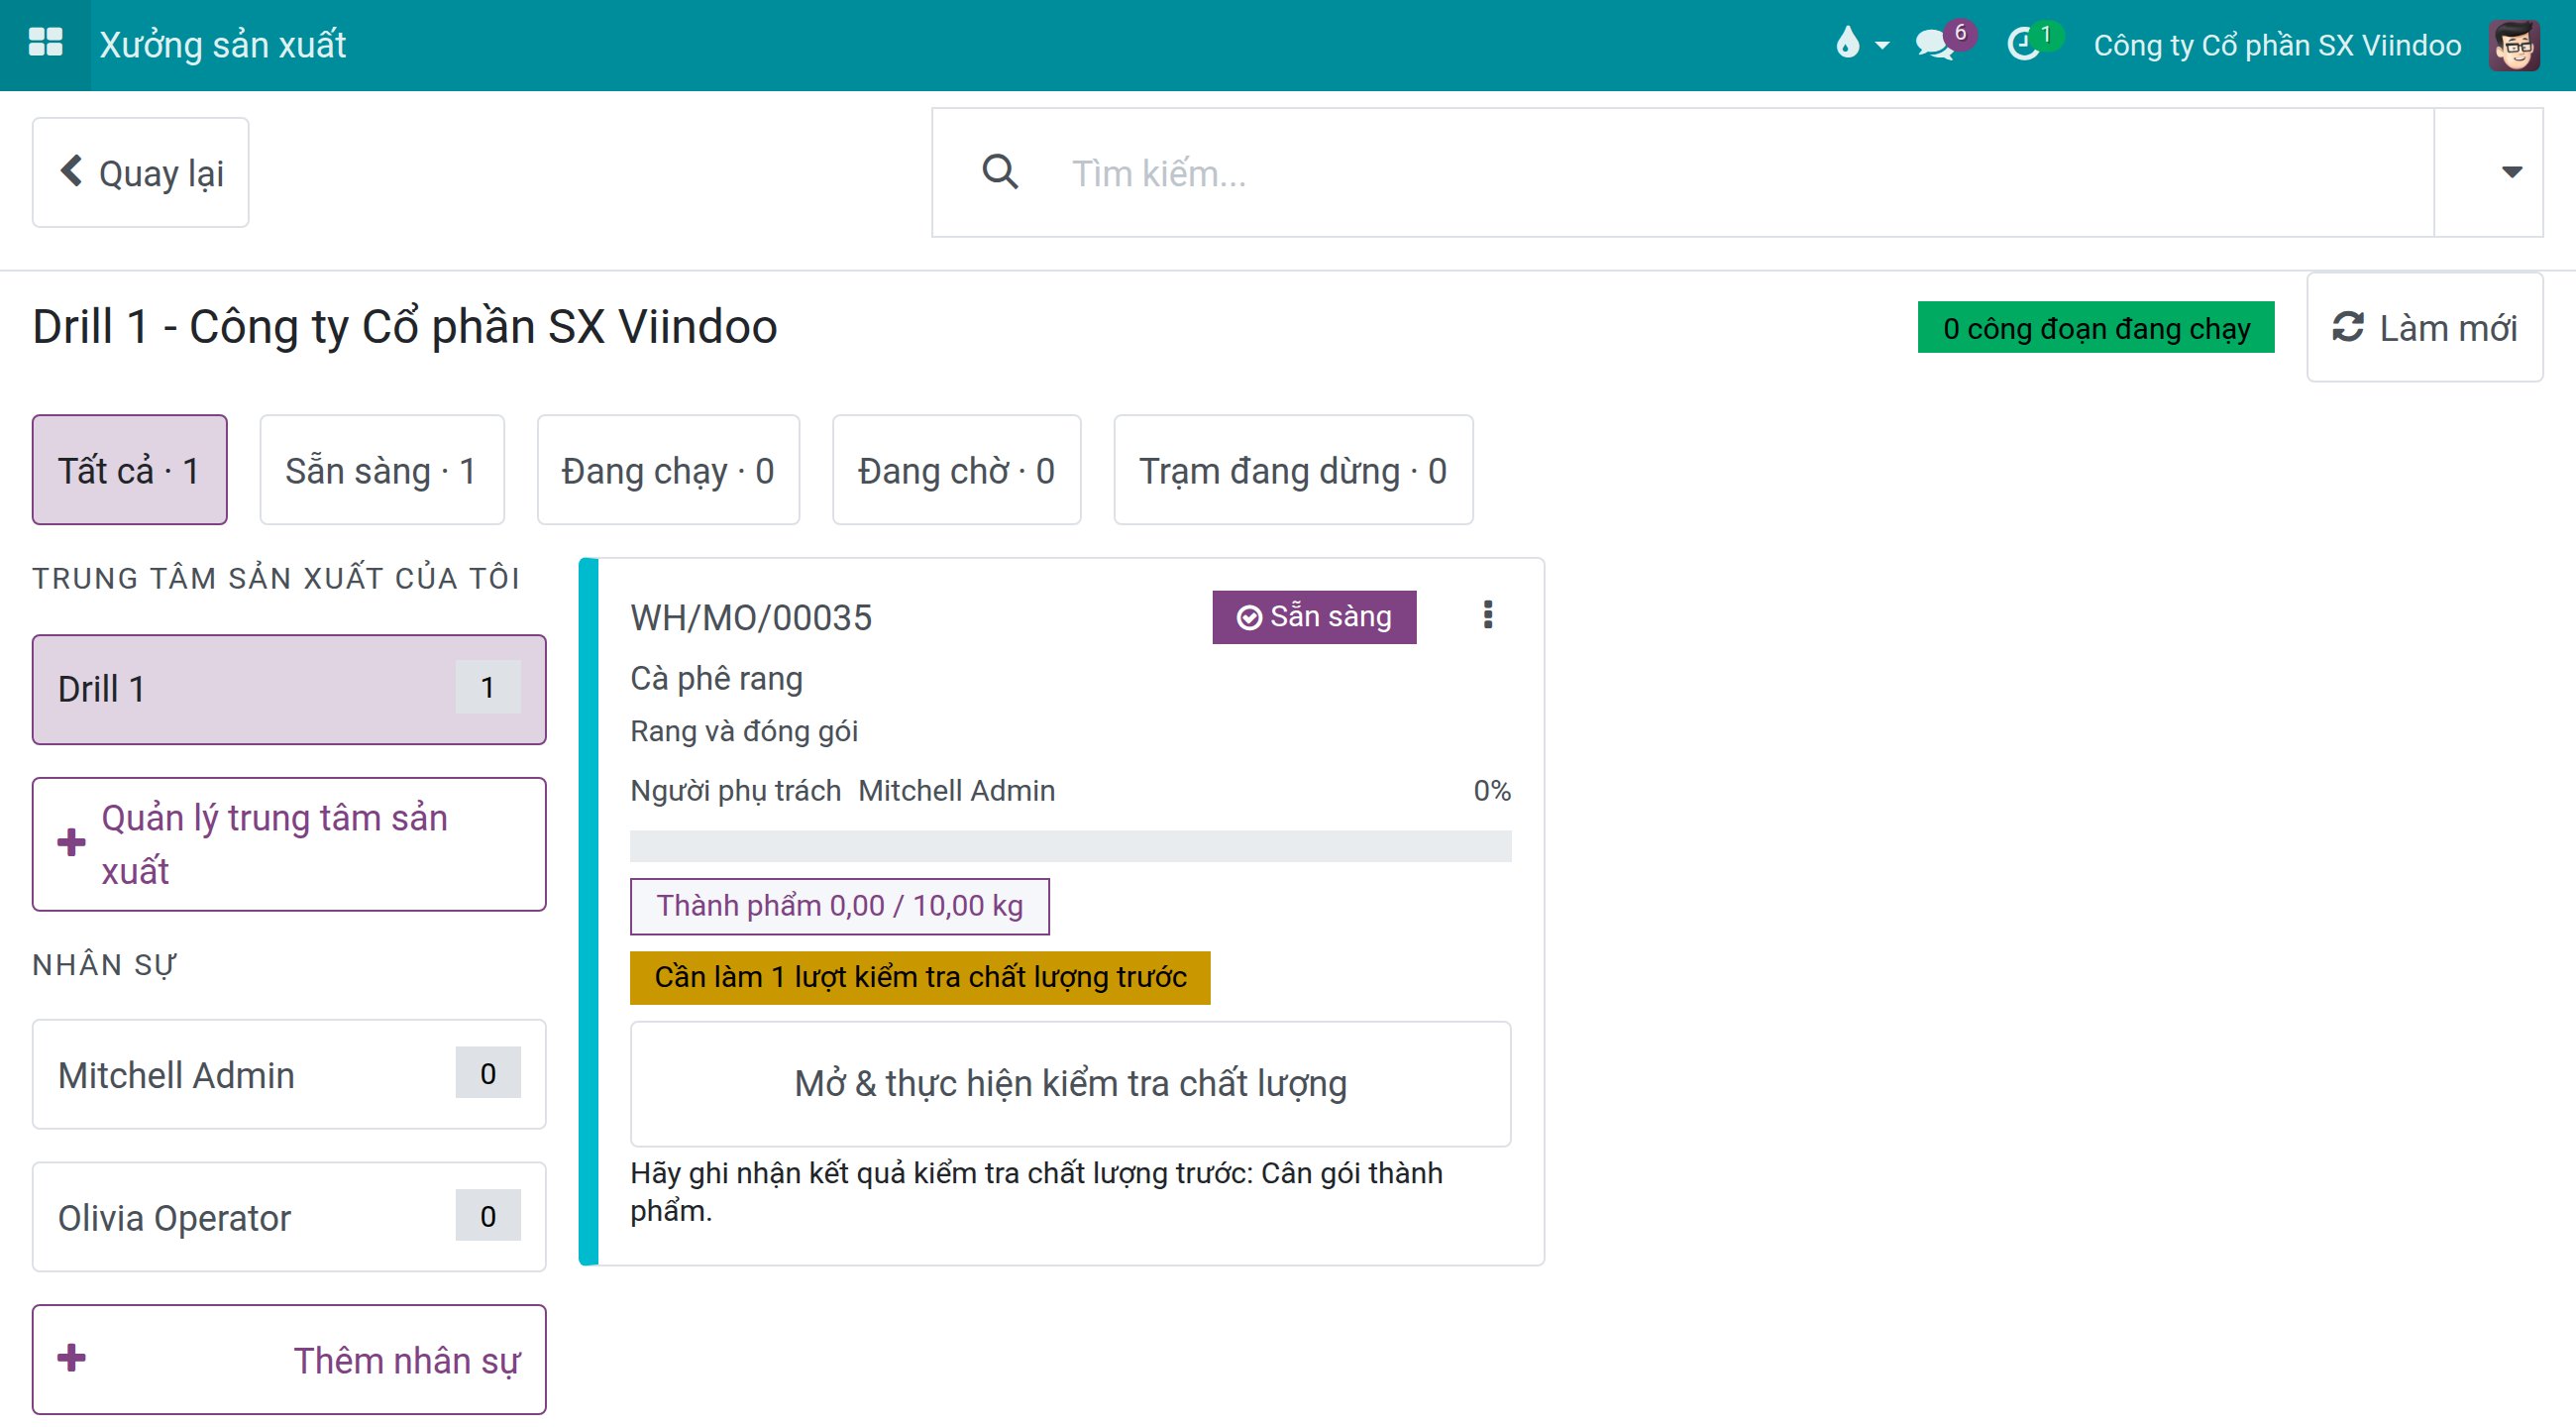2576x1427 pixels.
Task: Select the Drill 1 work center
Action: click(x=289, y=689)
